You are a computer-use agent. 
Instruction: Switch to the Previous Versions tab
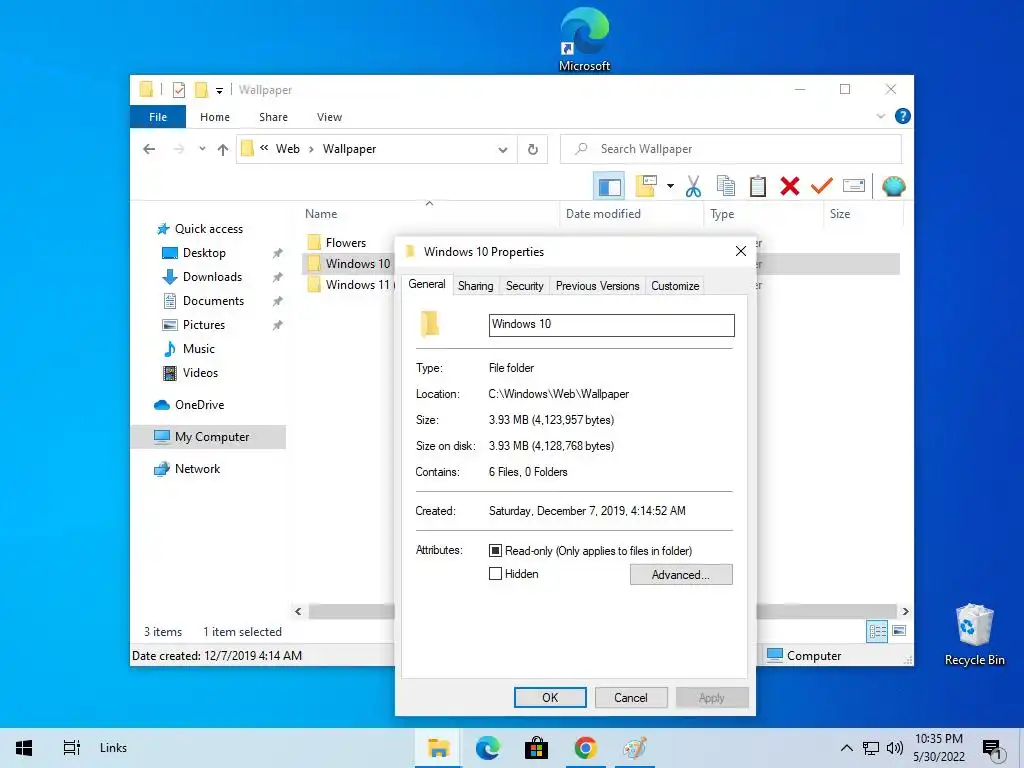[x=598, y=286]
